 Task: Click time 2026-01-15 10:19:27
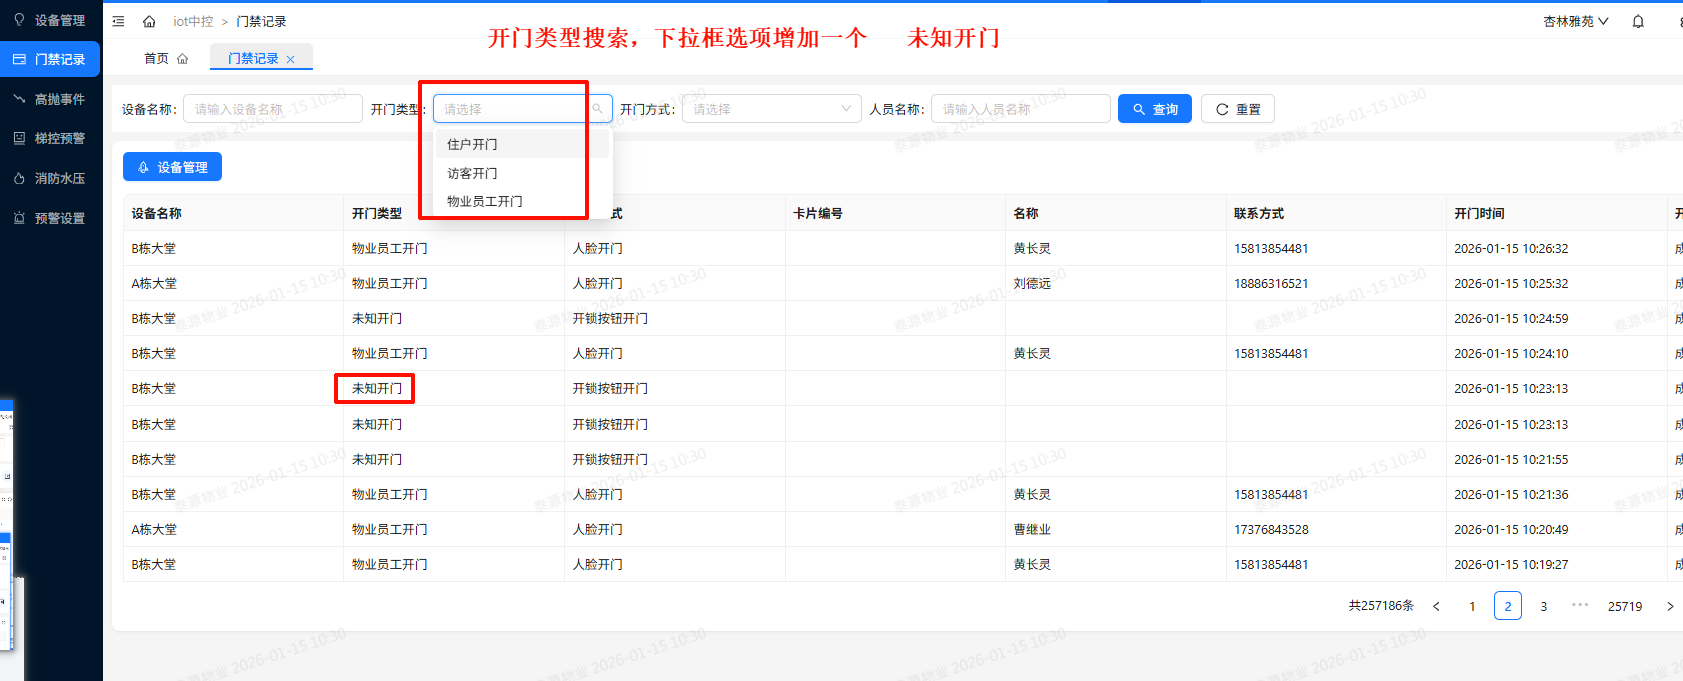pyautogui.click(x=1511, y=564)
